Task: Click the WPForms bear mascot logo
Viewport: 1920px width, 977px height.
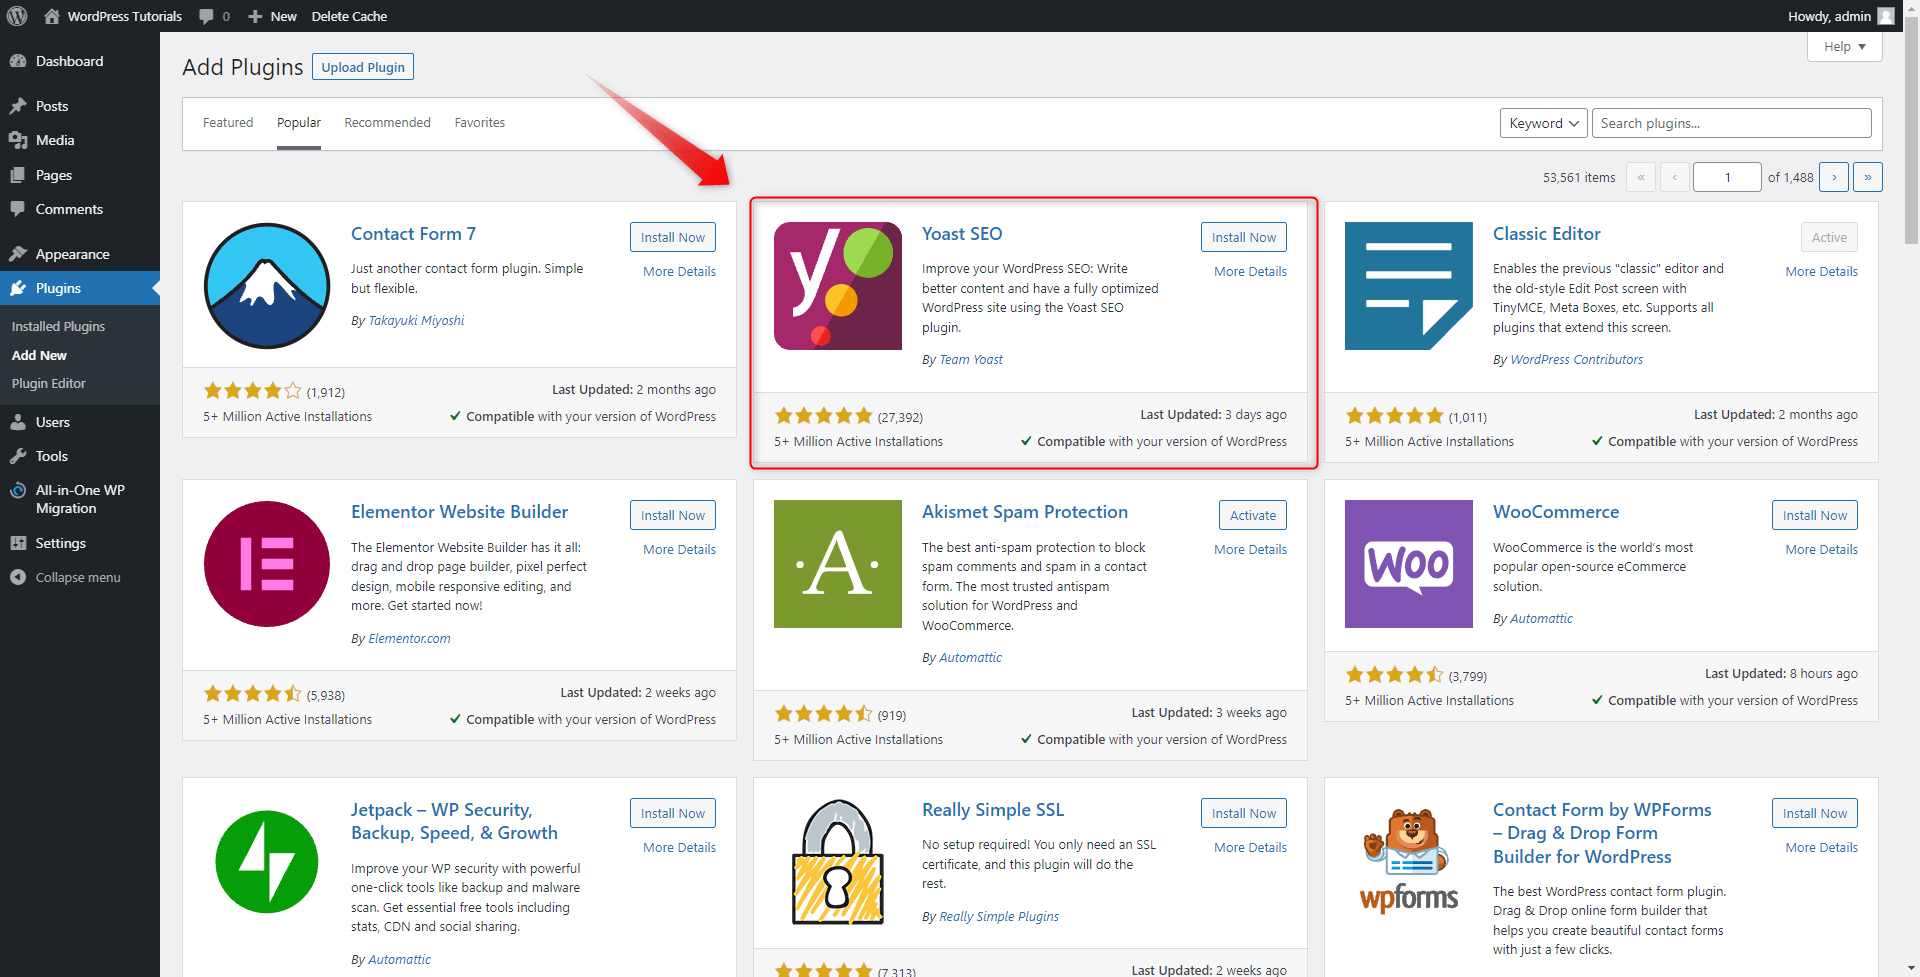Action: point(1409,862)
